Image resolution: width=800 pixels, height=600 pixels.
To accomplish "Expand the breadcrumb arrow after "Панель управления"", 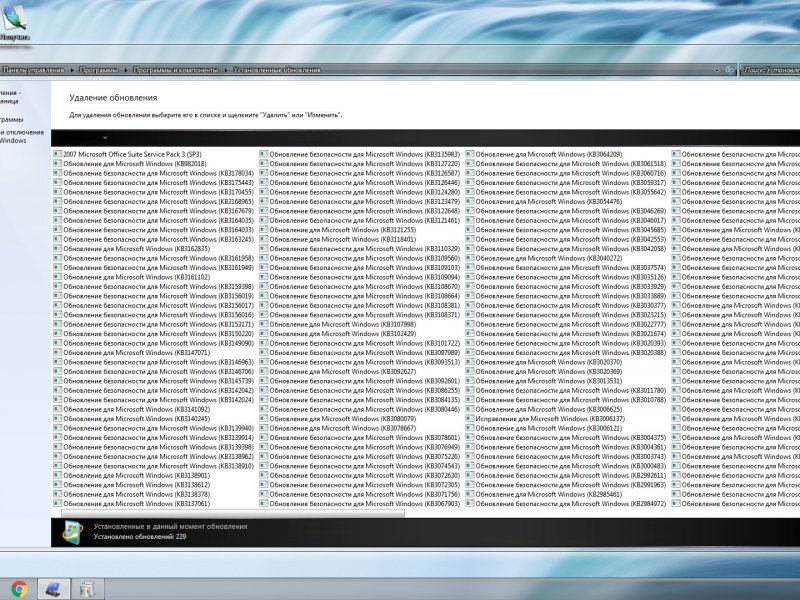I will (72, 70).
